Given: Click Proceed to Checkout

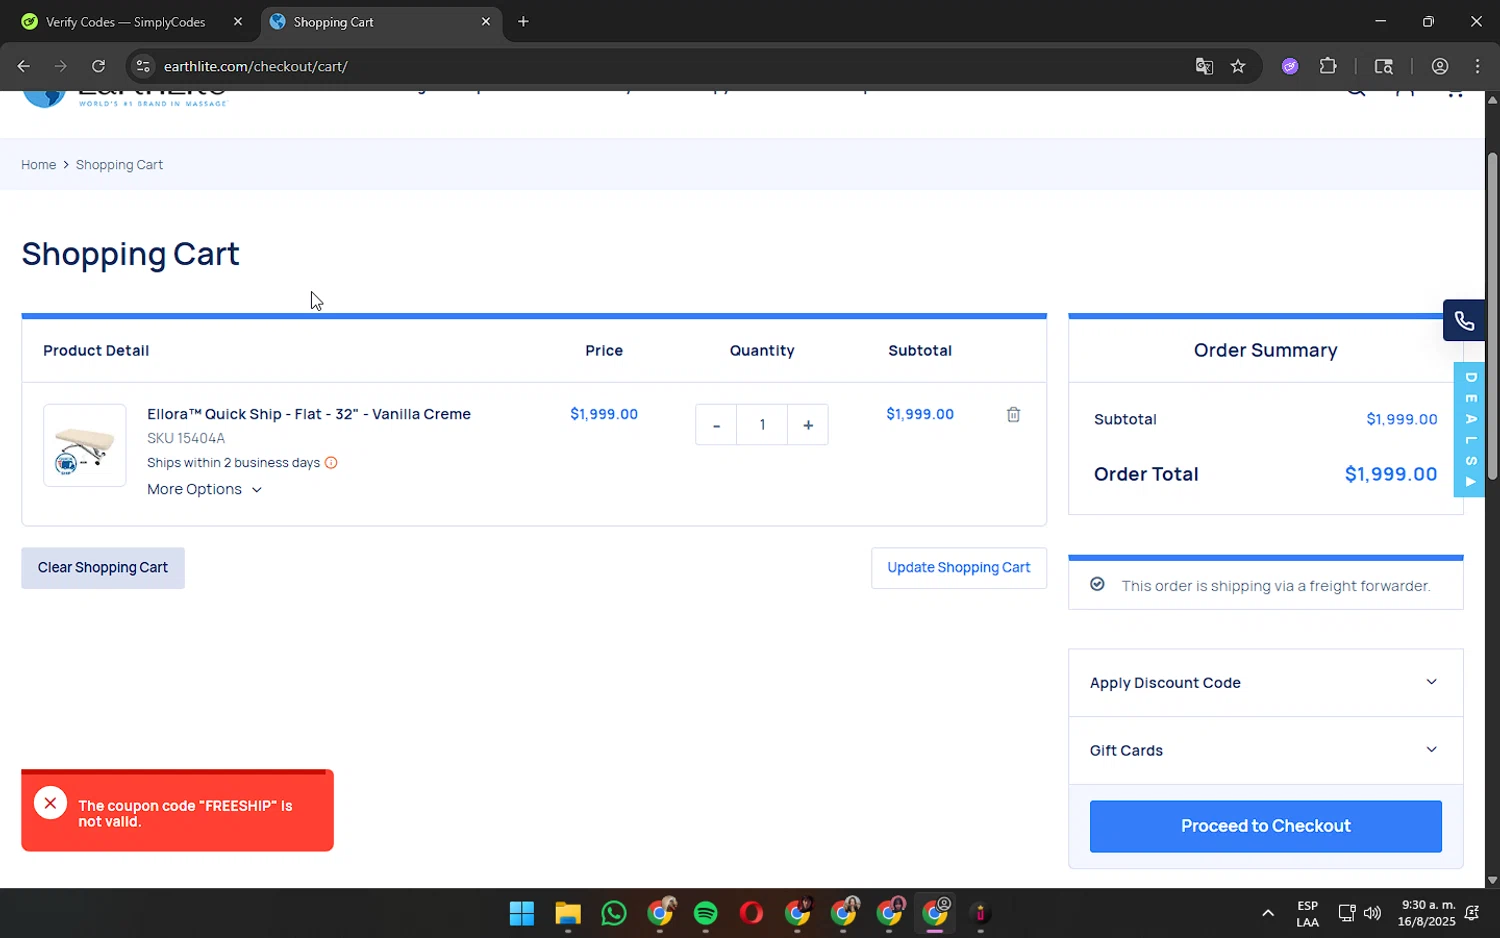Looking at the screenshot, I should coord(1265,826).
